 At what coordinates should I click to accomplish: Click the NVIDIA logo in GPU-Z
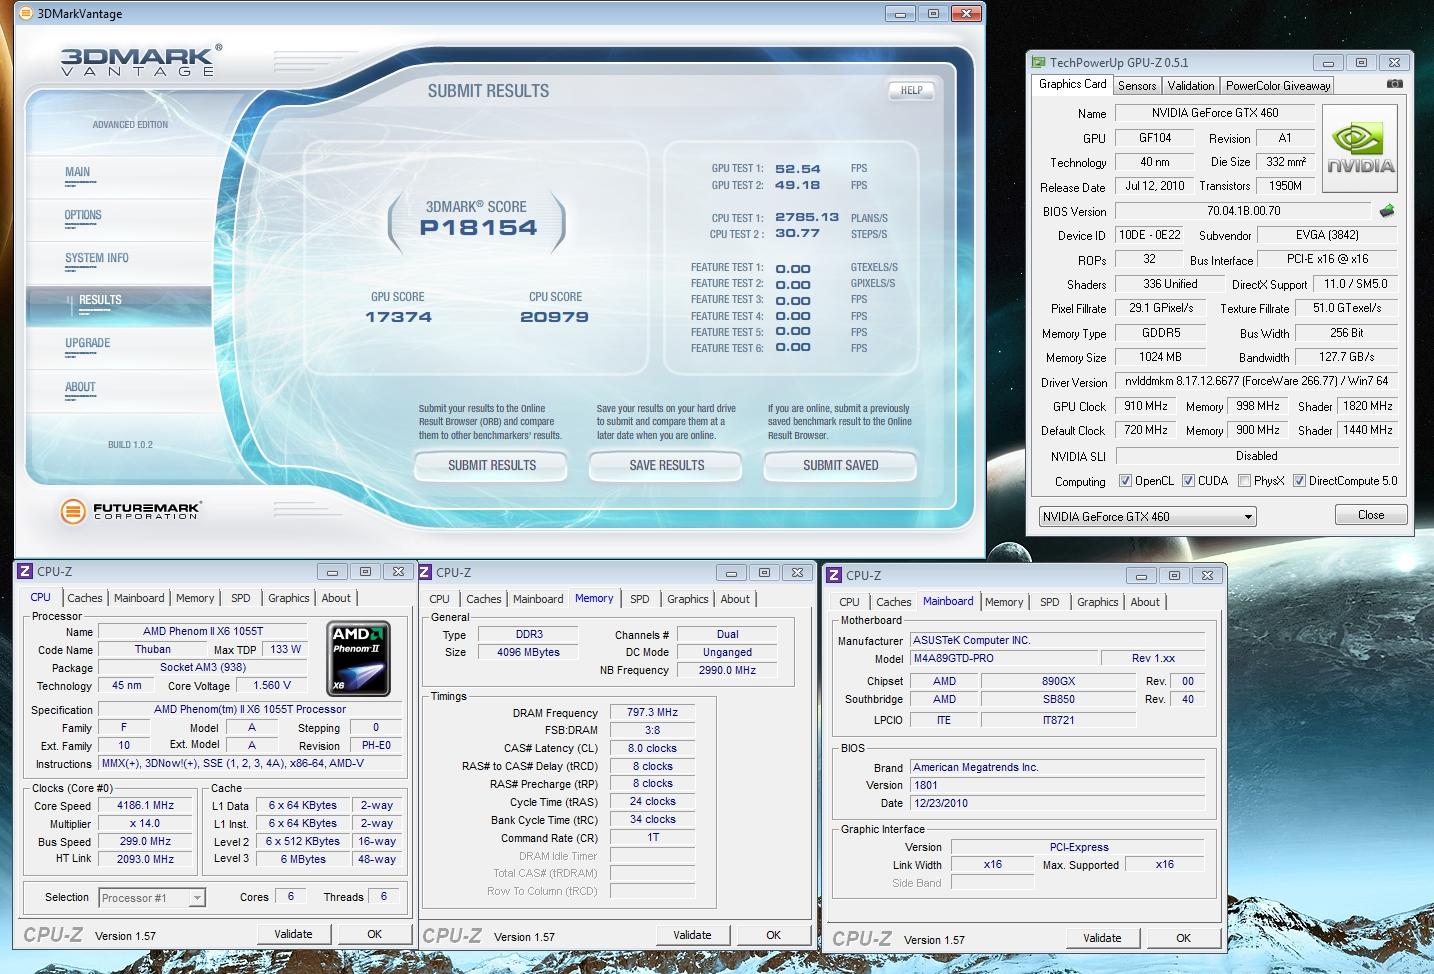click(1360, 149)
